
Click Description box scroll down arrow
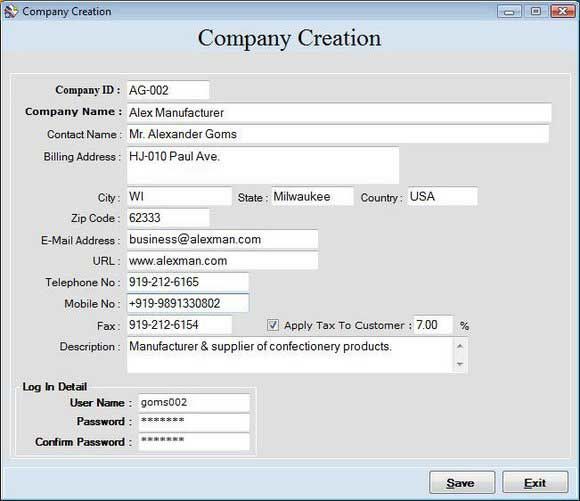tap(460, 364)
